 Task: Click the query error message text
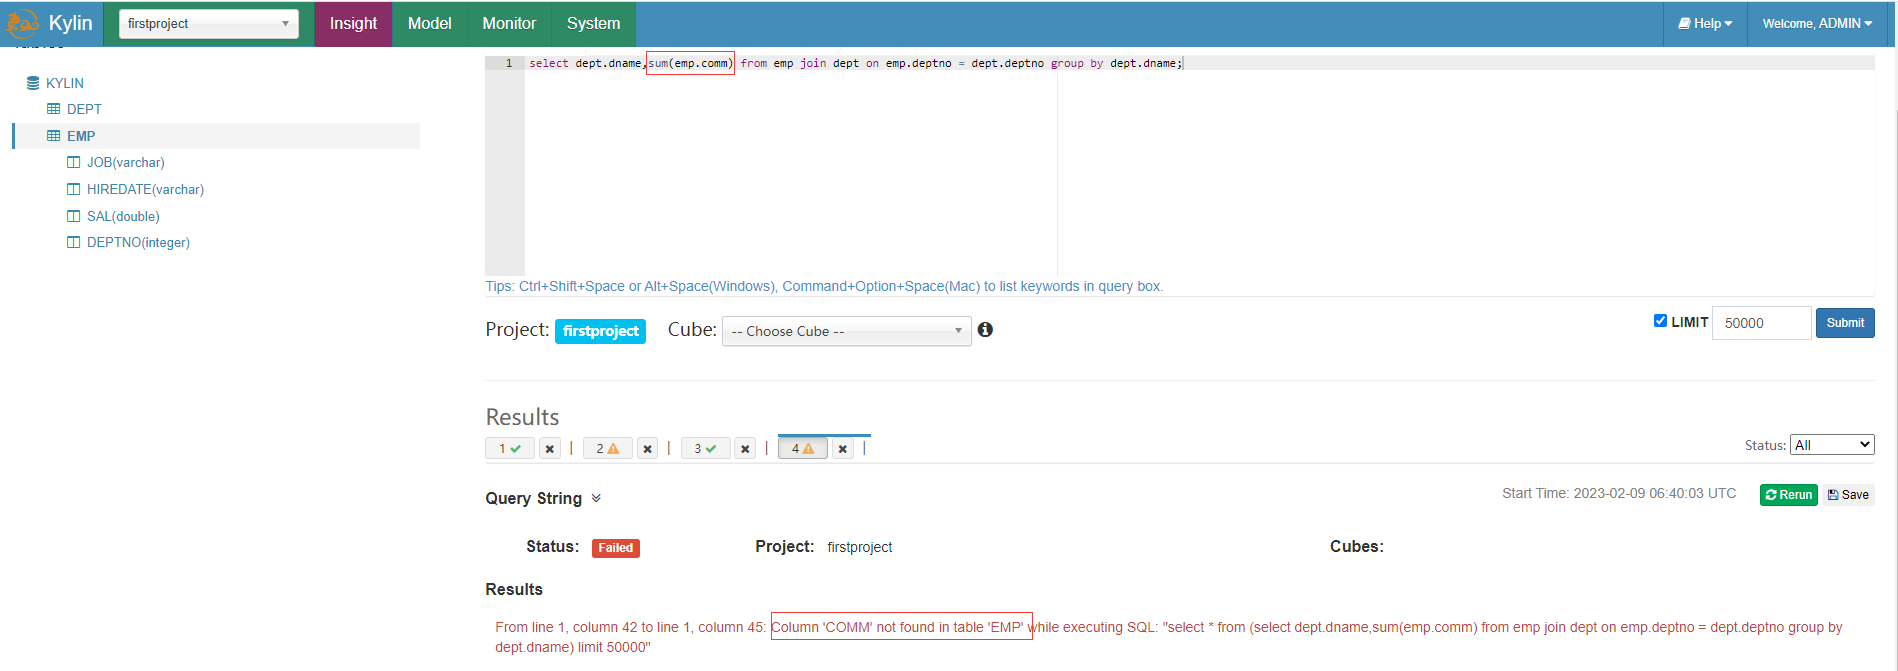pyautogui.click(x=1168, y=637)
